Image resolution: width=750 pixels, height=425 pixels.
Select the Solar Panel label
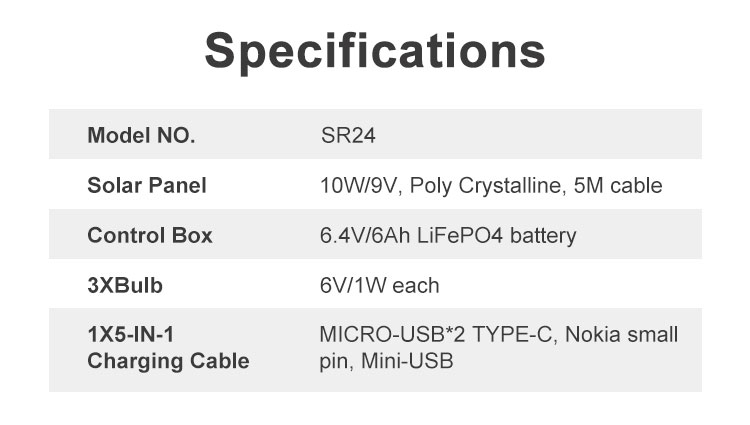click(x=147, y=185)
